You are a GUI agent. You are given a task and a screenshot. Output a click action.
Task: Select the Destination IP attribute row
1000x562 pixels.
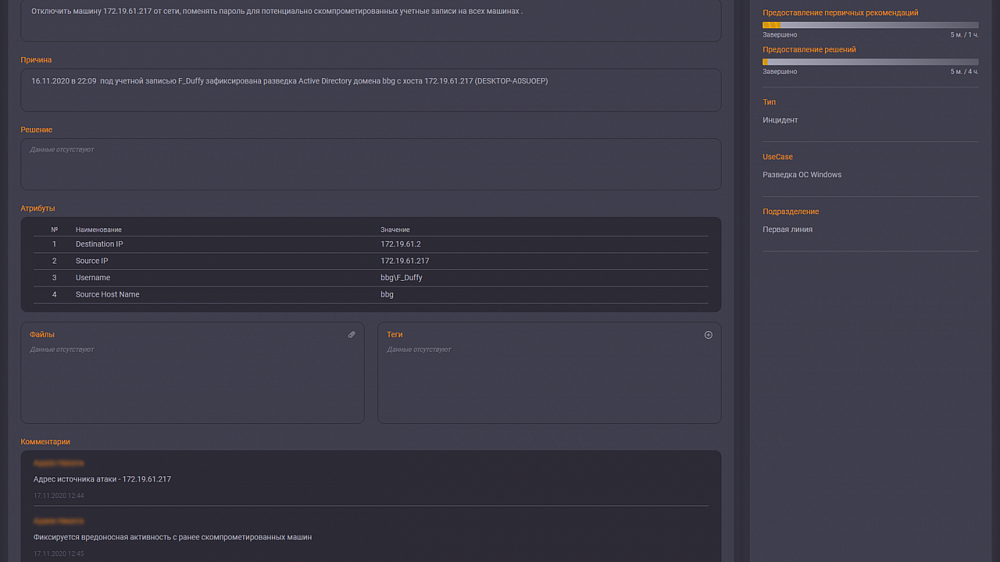pos(370,244)
